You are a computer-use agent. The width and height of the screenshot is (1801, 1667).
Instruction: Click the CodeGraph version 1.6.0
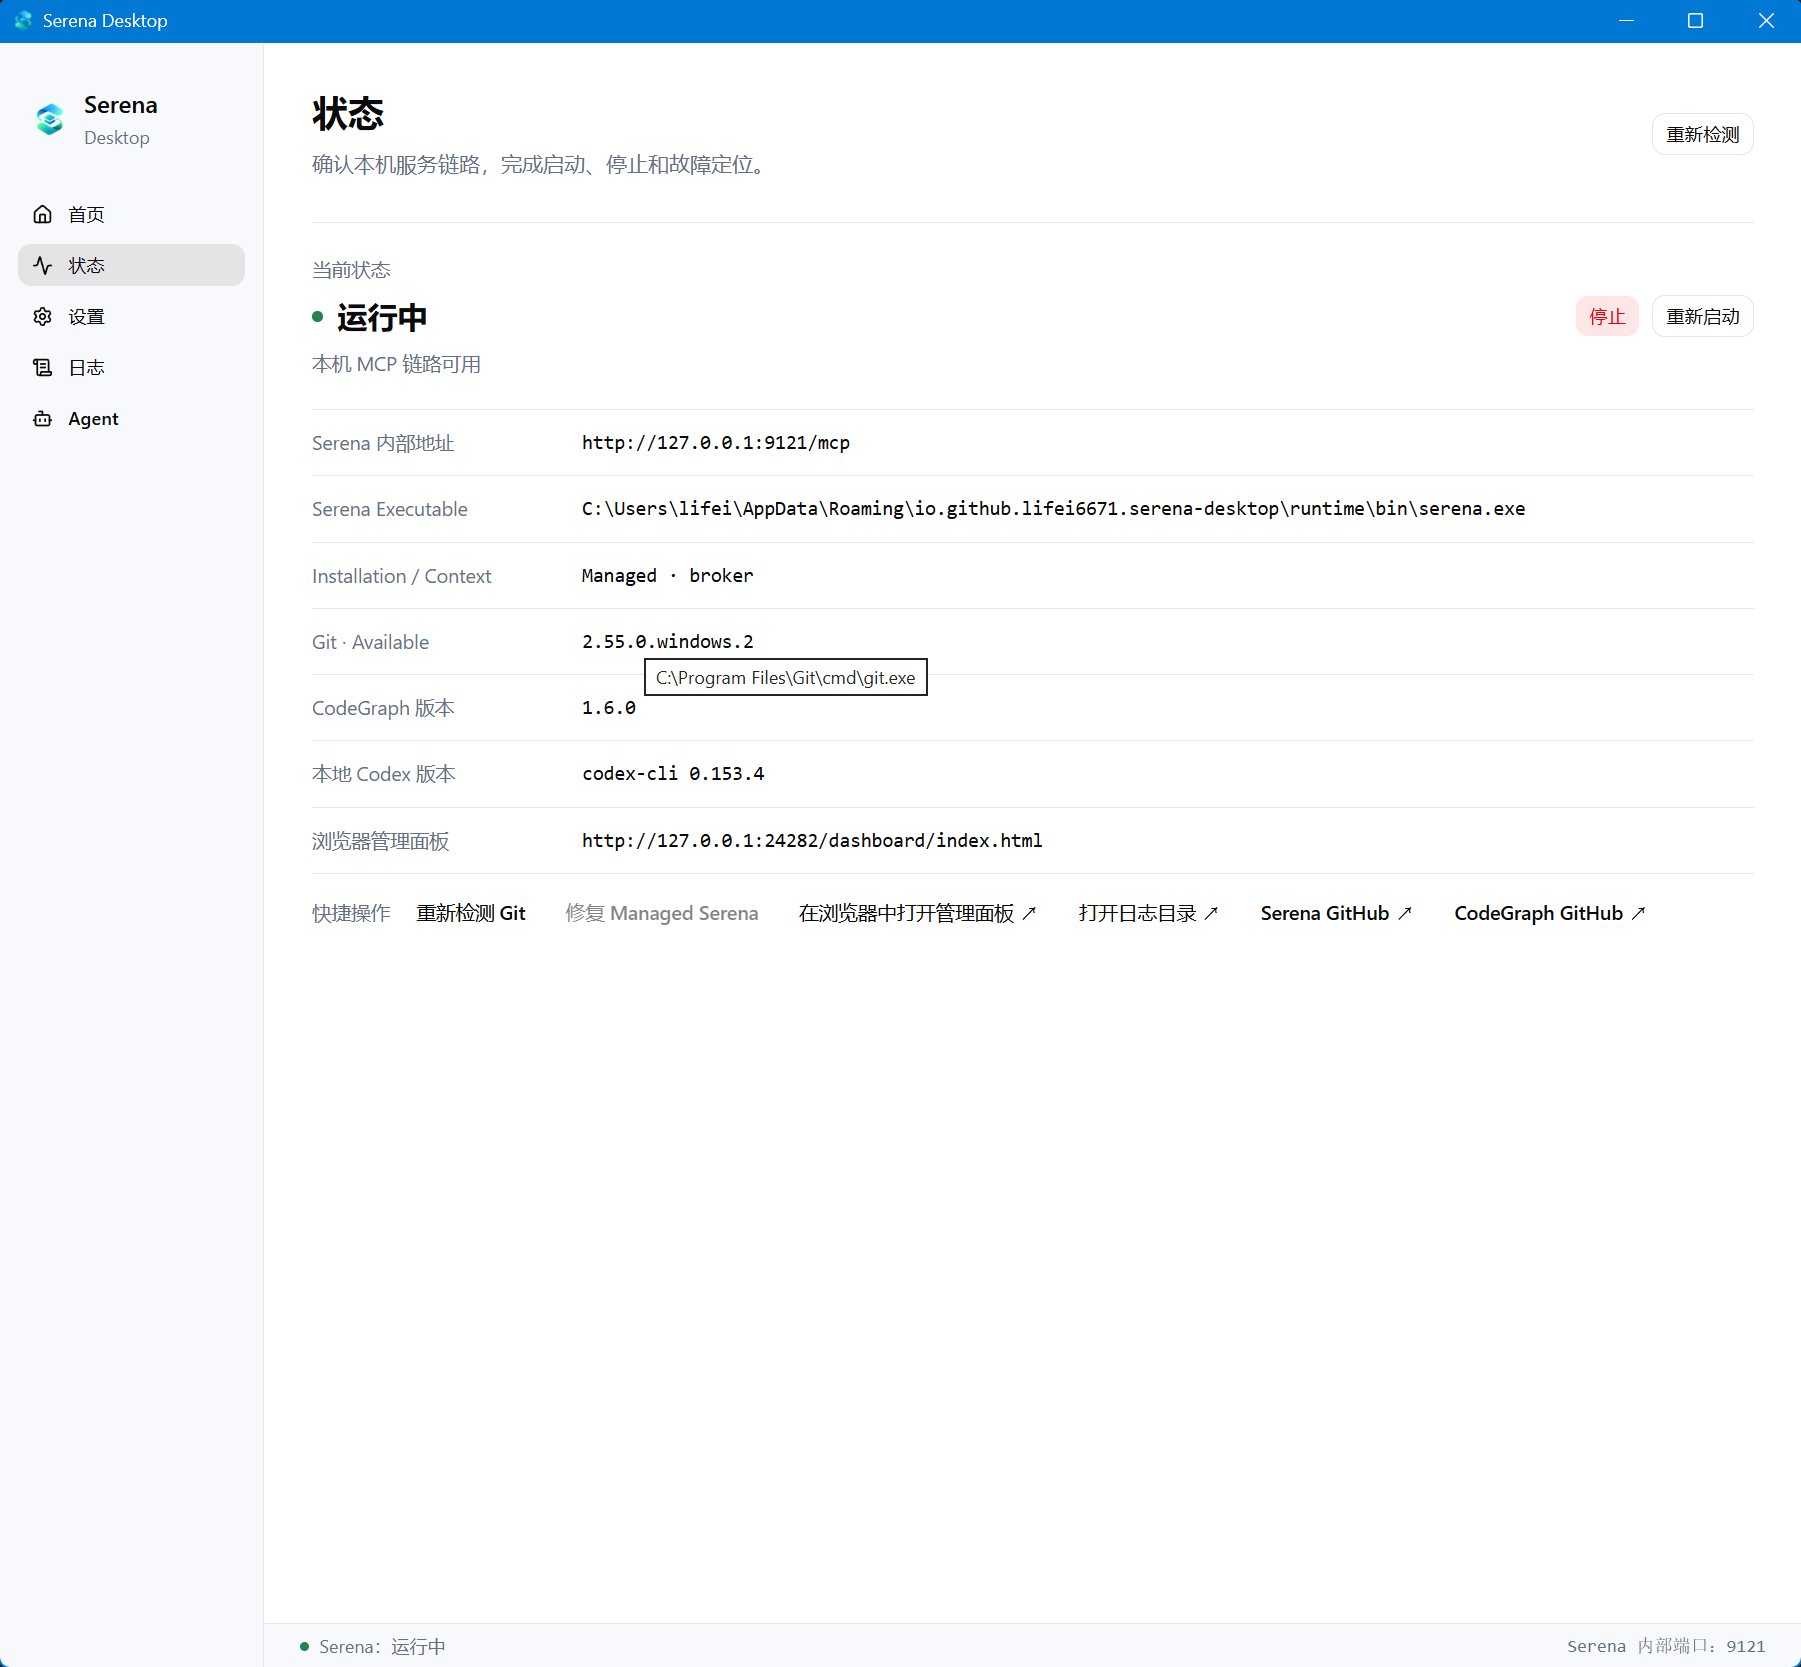click(x=609, y=707)
